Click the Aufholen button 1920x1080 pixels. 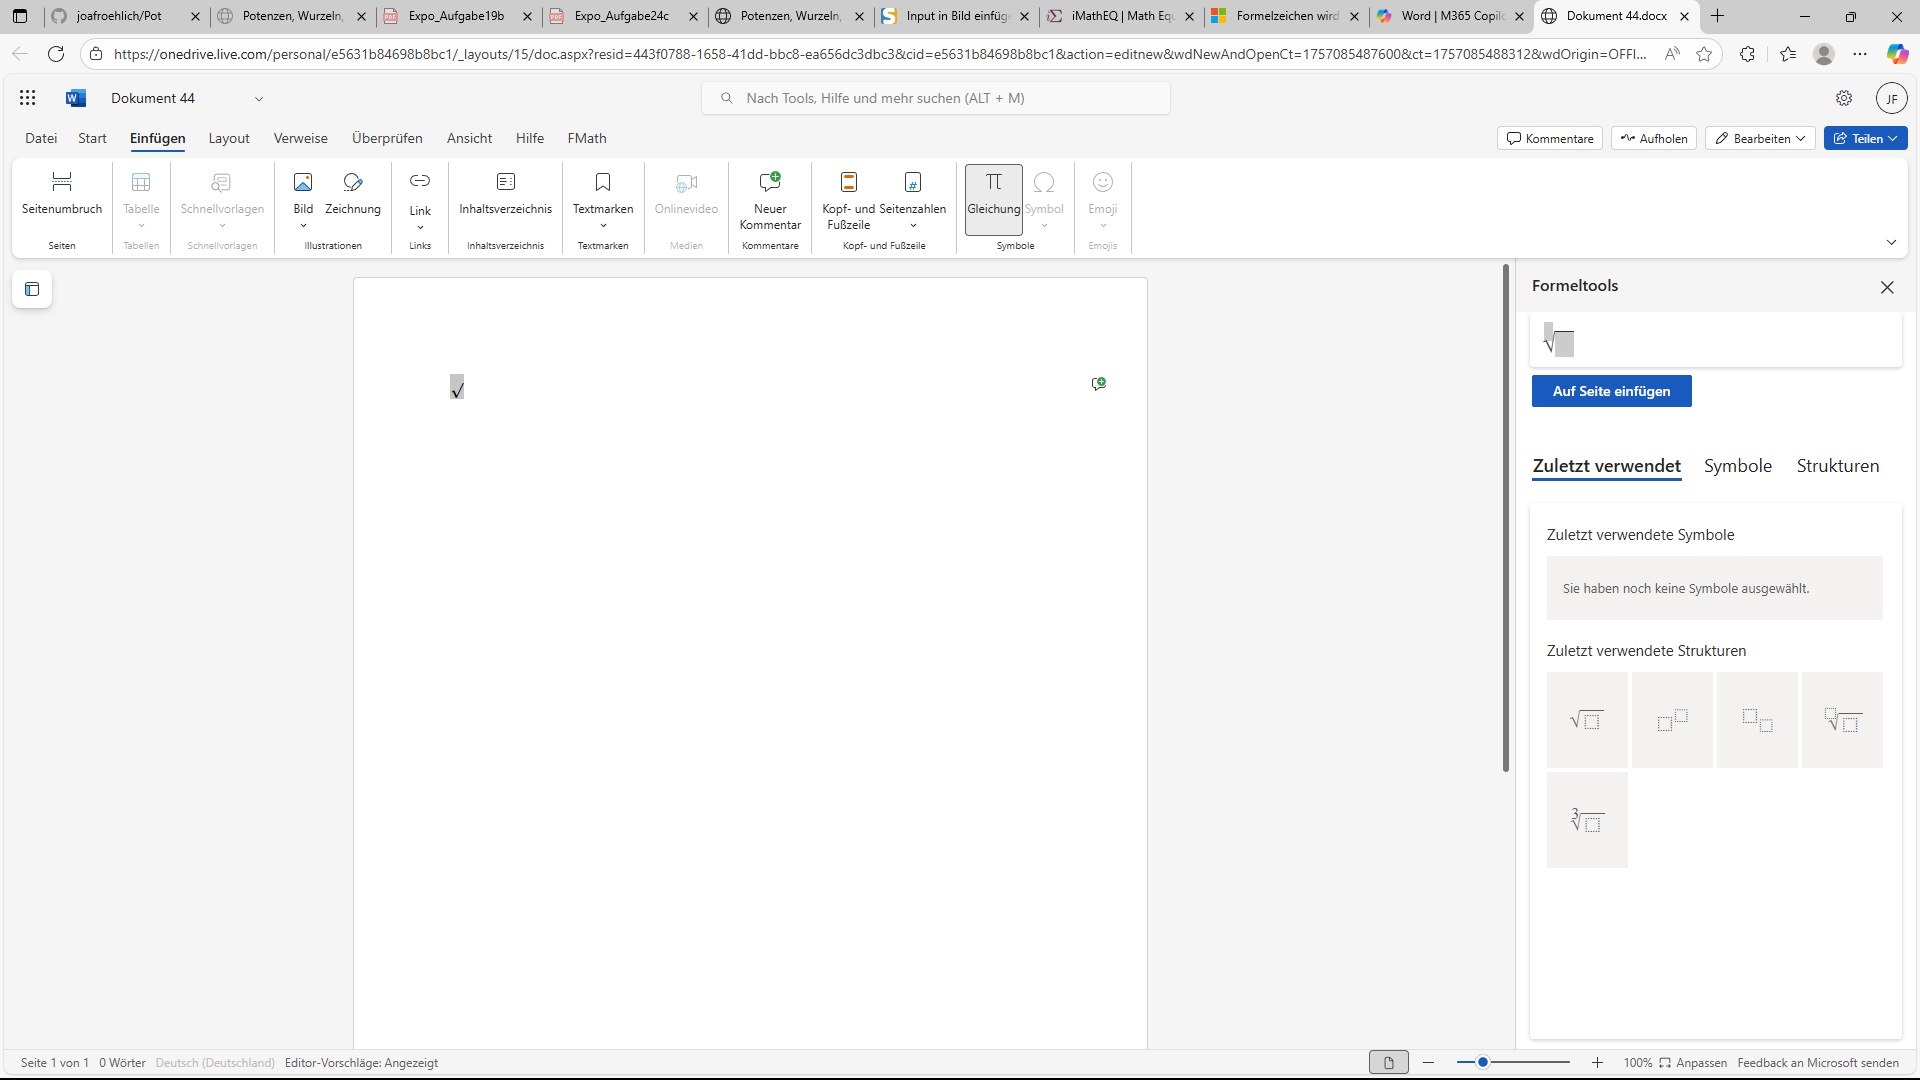click(1654, 138)
